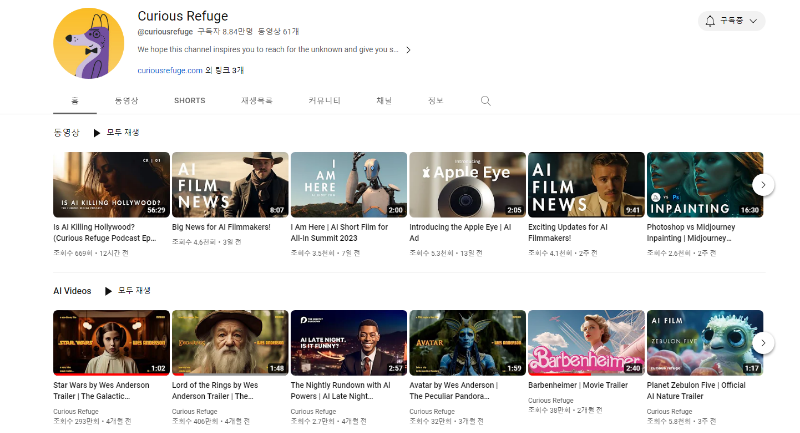Select the Home tab
Viewport: 800px width, 433px height.
tap(74, 100)
